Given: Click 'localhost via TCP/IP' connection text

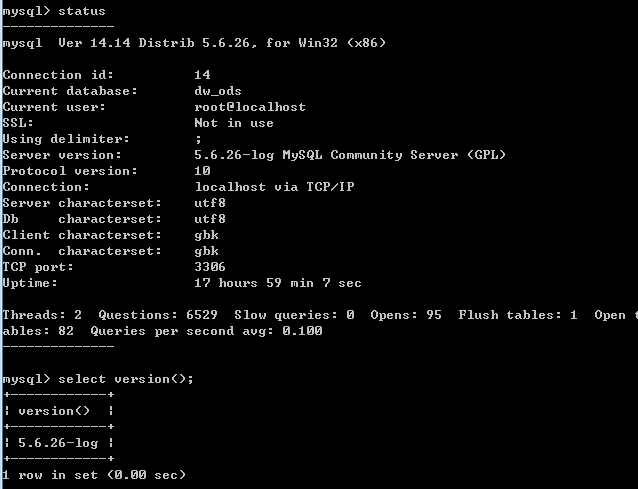Looking at the screenshot, I should (x=275, y=187).
